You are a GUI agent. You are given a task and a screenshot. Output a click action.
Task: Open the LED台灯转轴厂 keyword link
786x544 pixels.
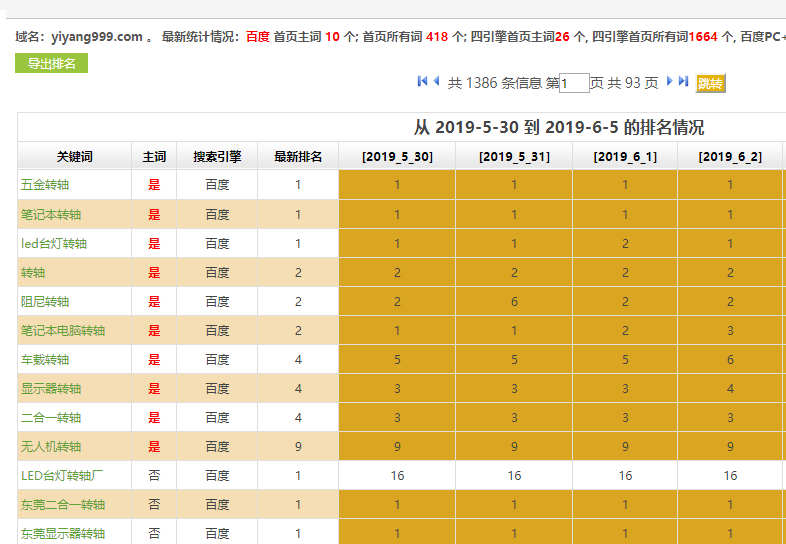point(60,476)
